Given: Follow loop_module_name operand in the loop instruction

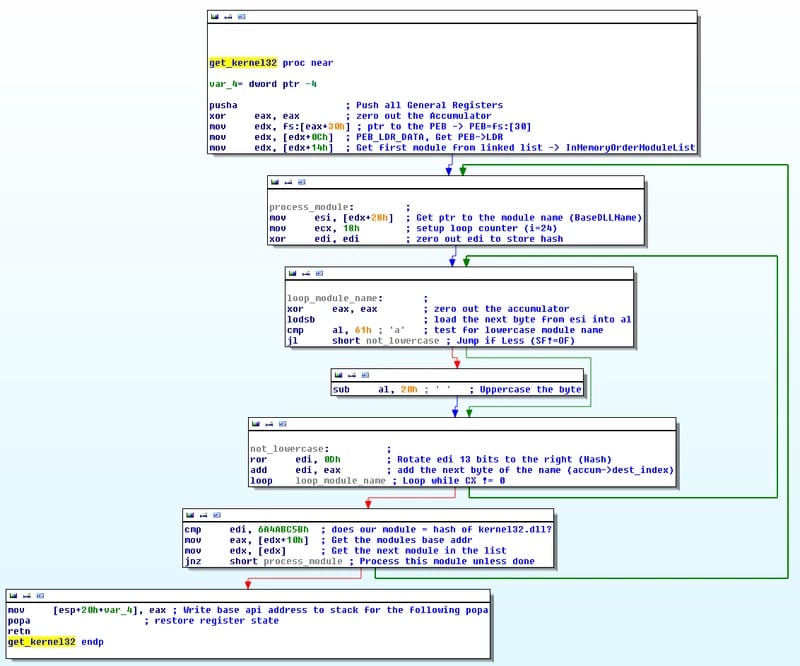Looking at the screenshot, I should (342, 481).
